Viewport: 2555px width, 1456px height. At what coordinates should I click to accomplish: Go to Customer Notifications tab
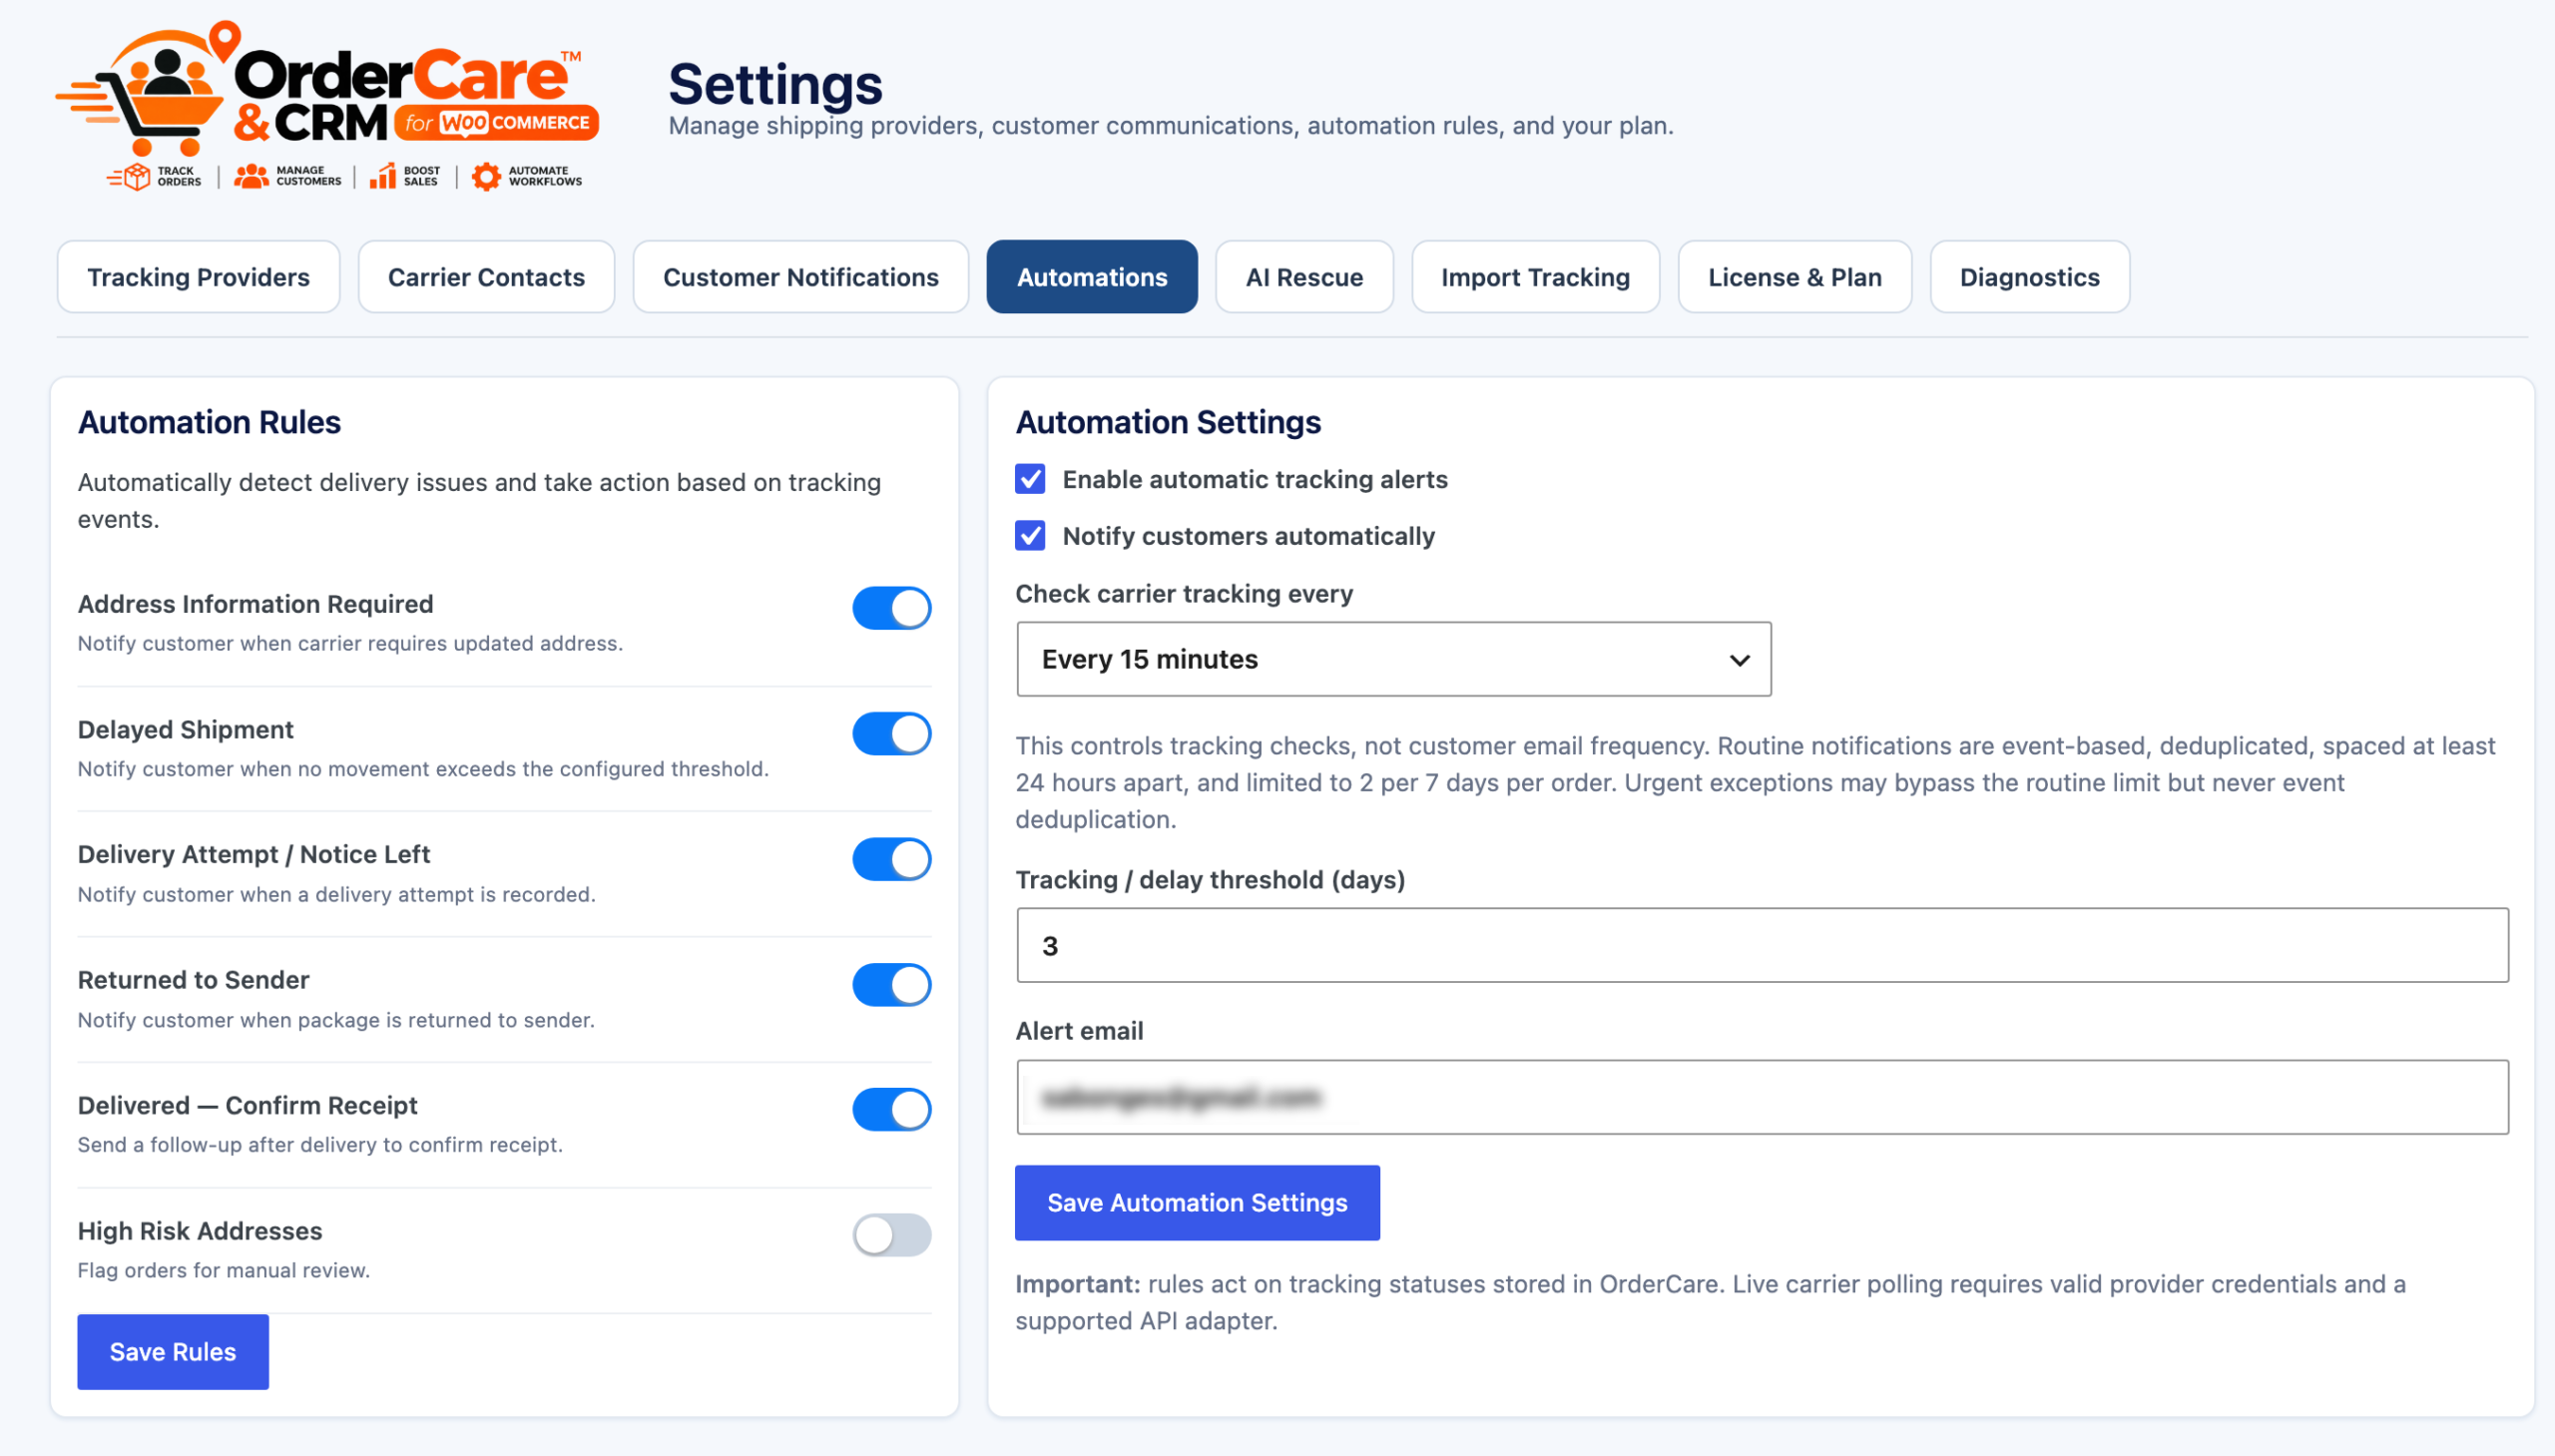coord(800,276)
